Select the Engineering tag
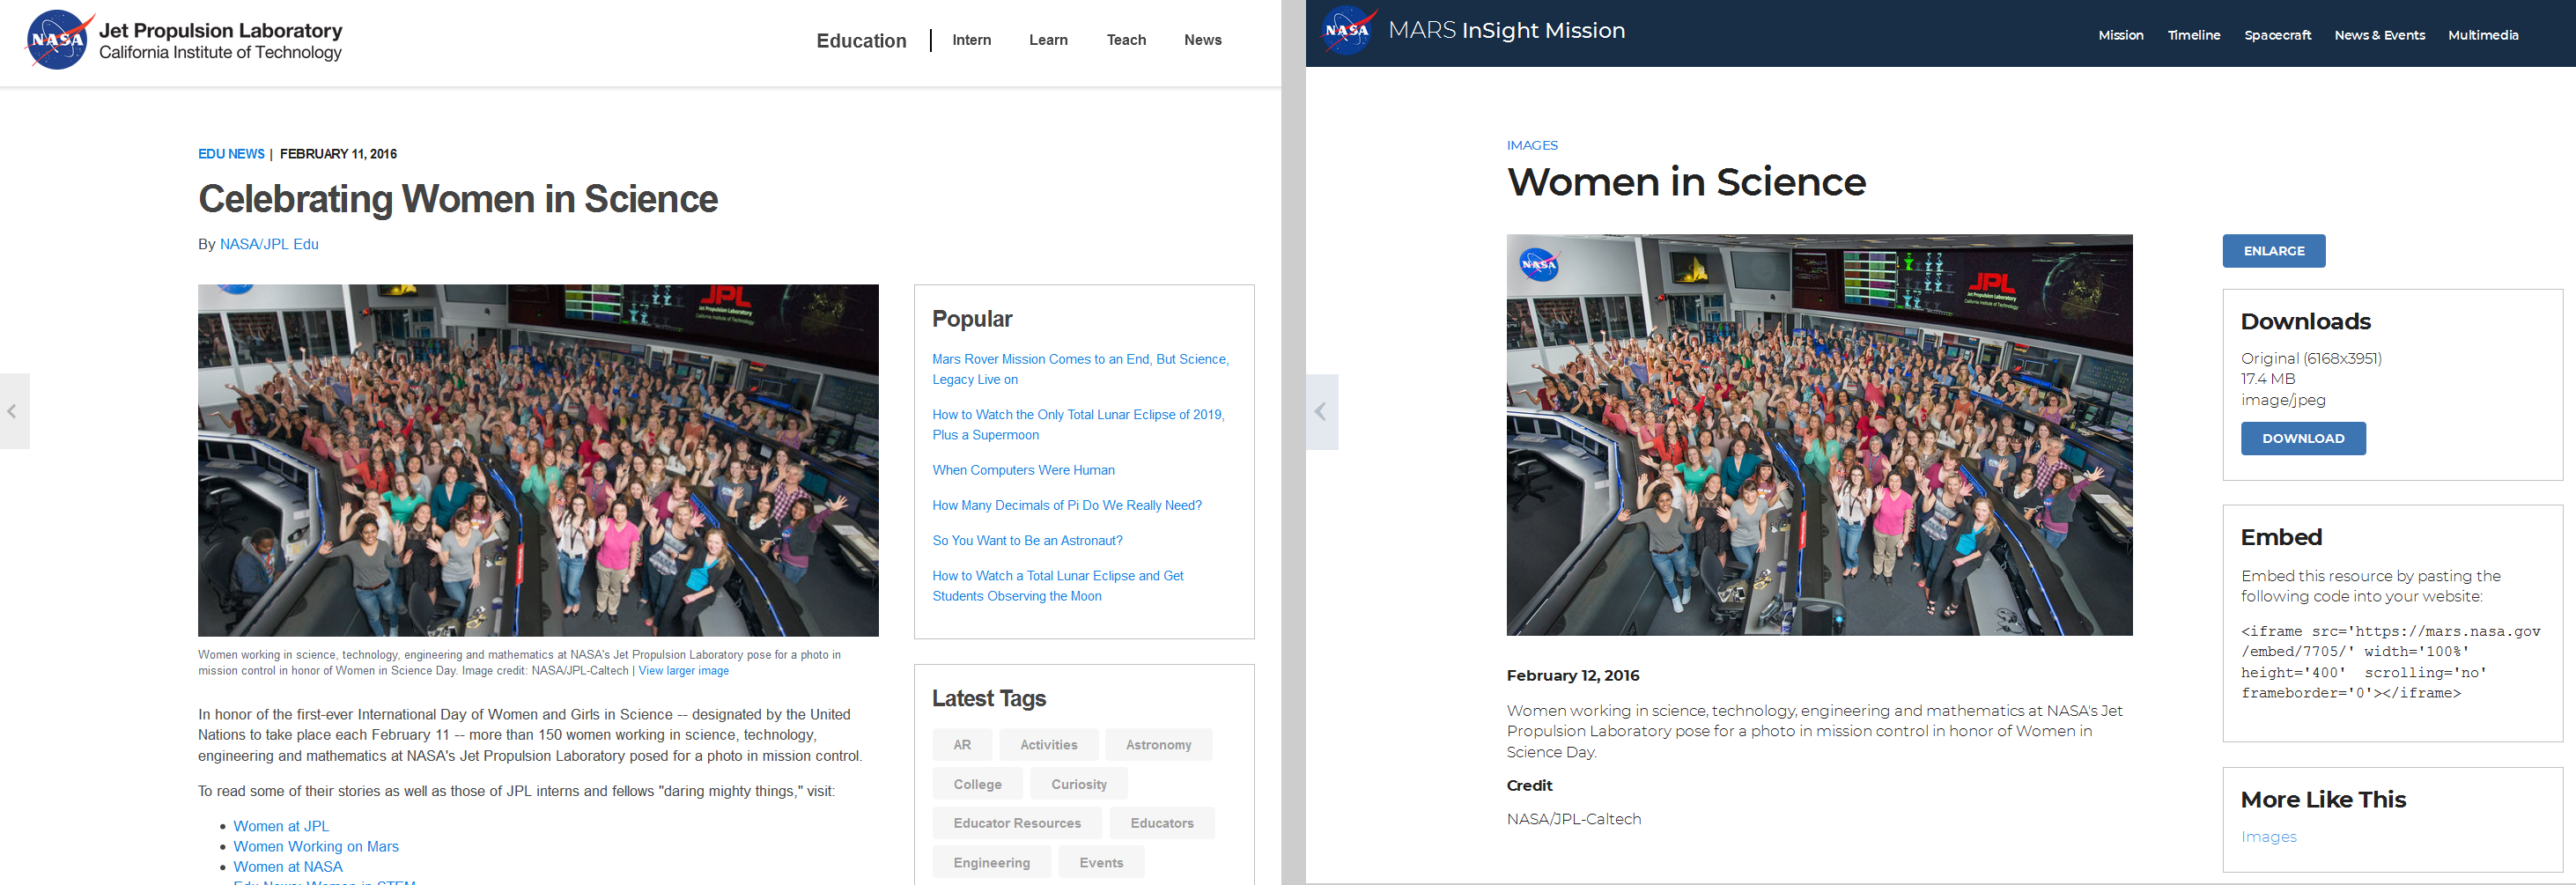This screenshot has width=2576, height=885. click(x=991, y=862)
